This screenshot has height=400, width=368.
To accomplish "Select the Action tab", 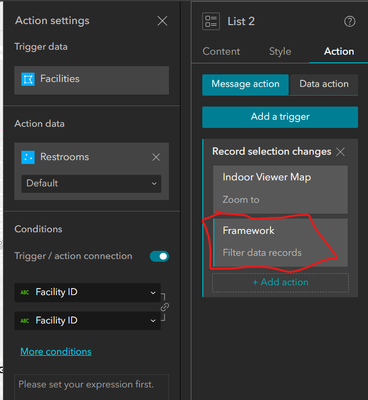I will (x=339, y=51).
